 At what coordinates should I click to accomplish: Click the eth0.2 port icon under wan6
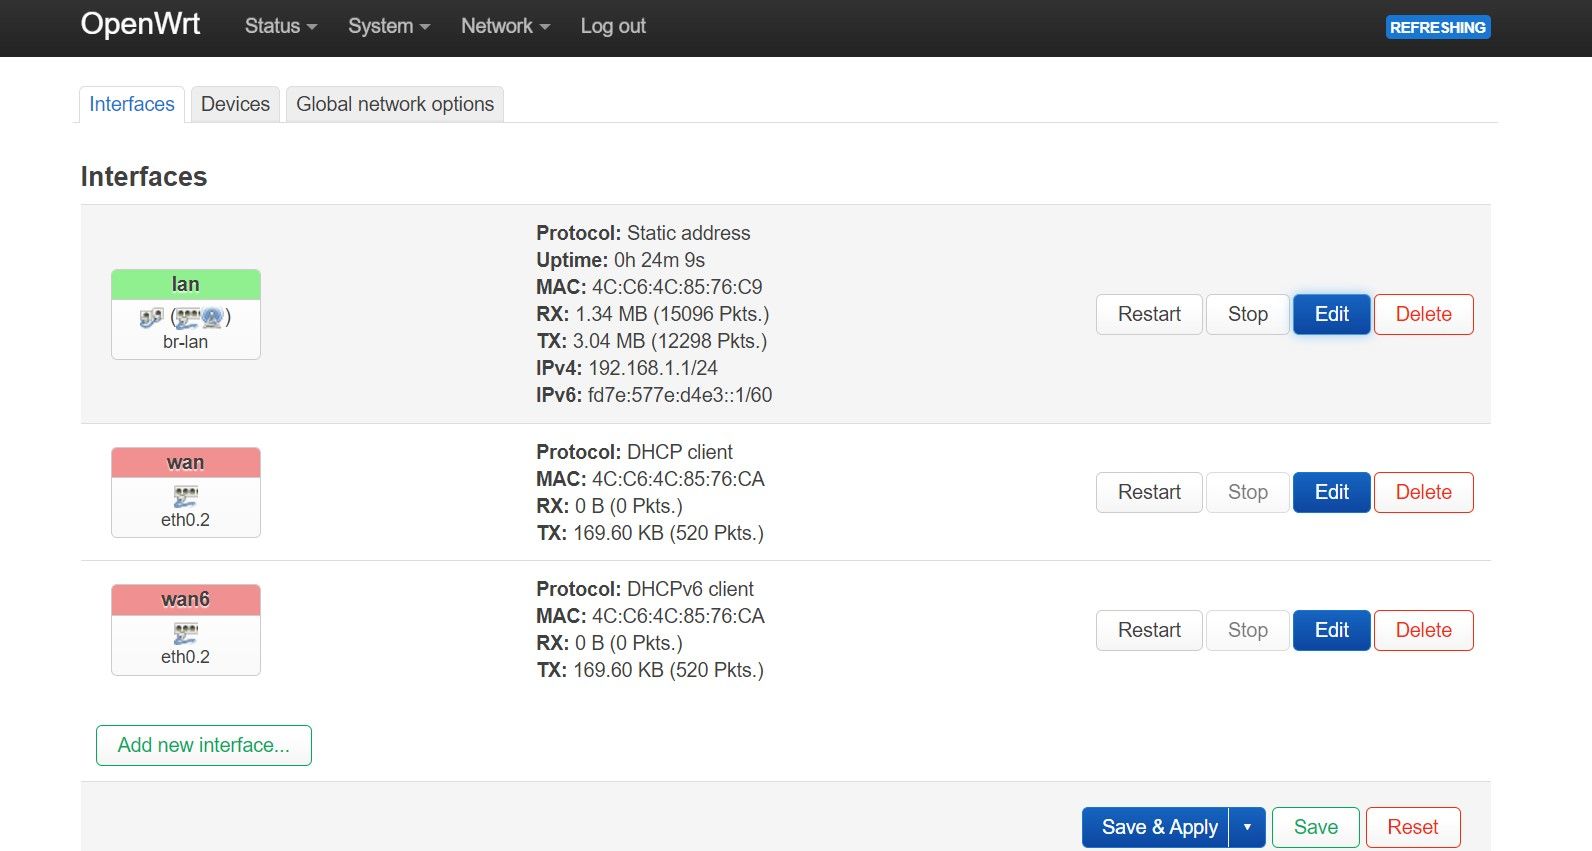tap(186, 633)
